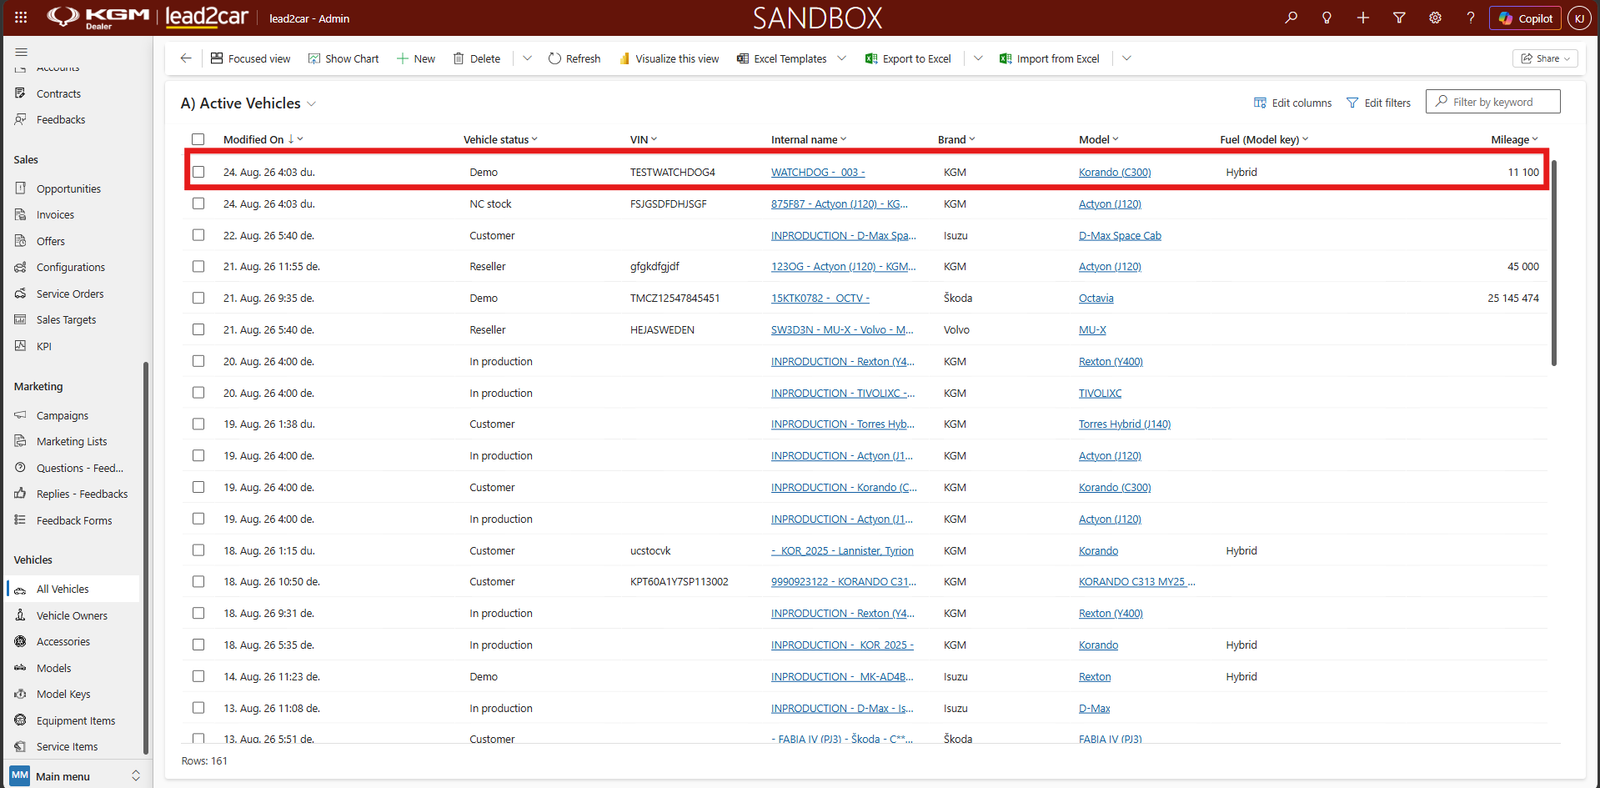Click Show Chart in command bar

(x=343, y=59)
